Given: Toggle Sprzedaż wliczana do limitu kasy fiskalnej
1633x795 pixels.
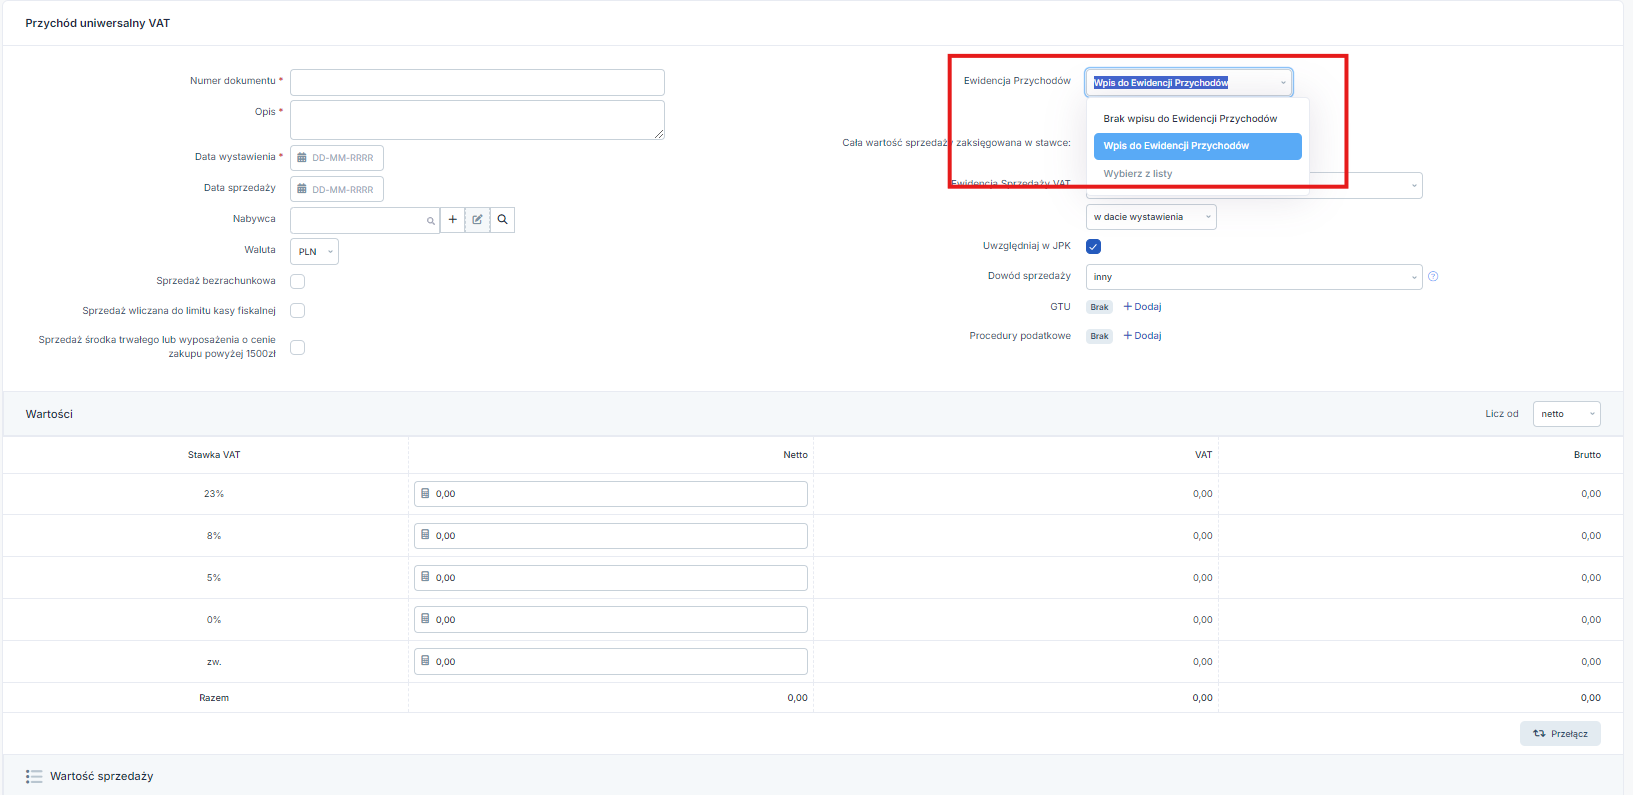Looking at the screenshot, I should click(297, 311).
